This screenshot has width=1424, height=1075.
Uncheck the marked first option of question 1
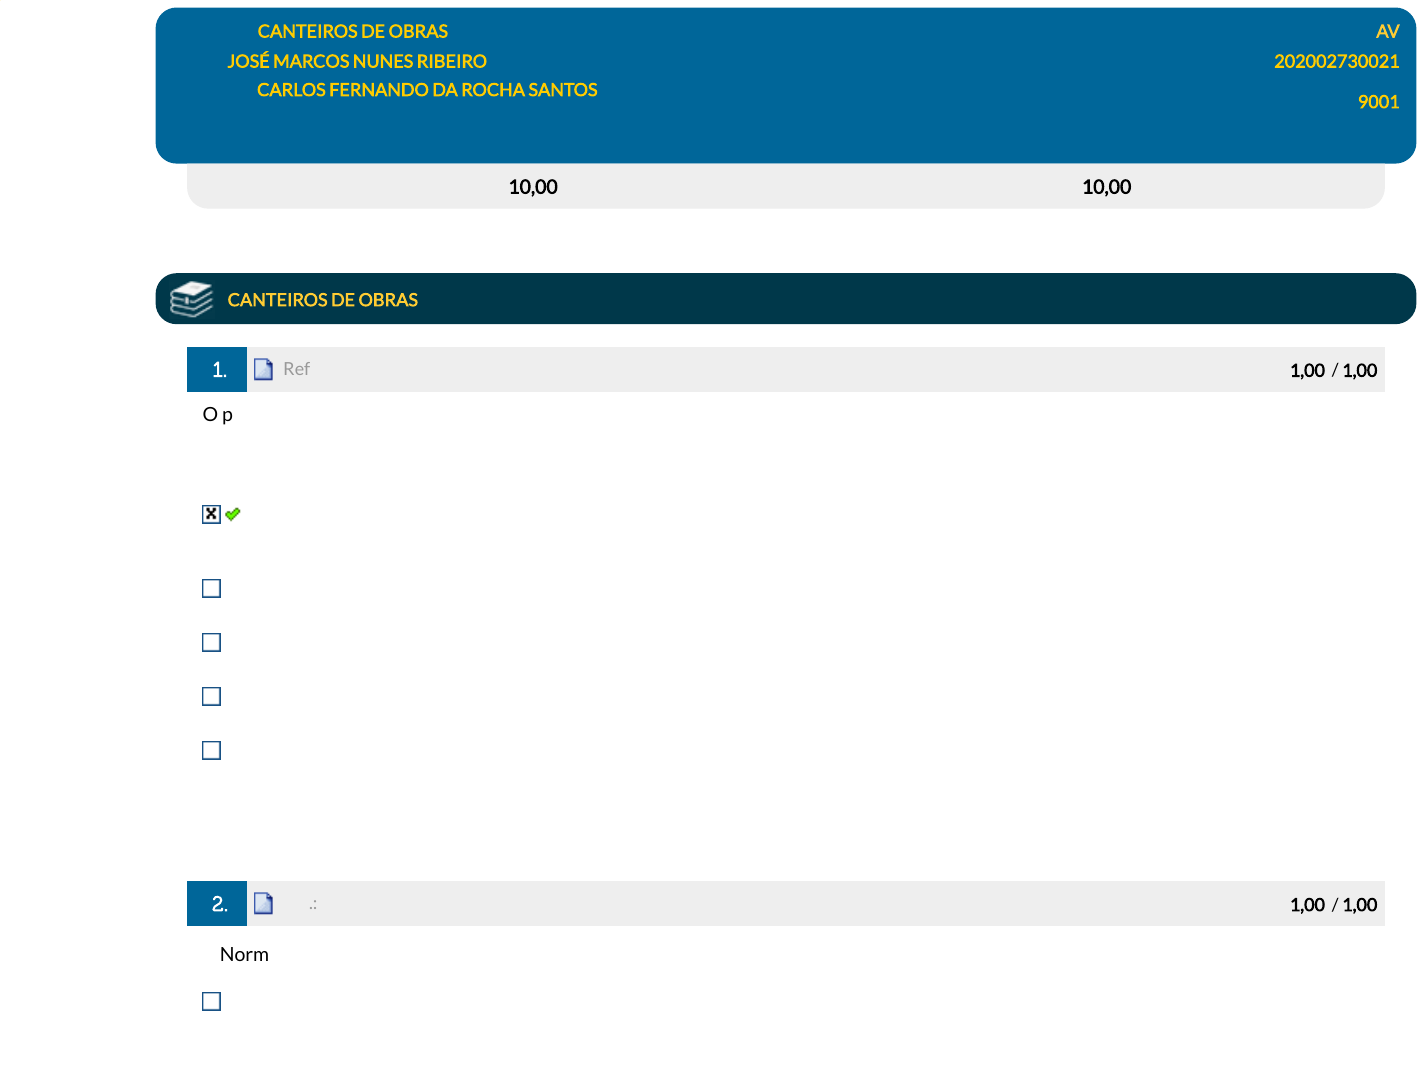[x=211, y=514]
